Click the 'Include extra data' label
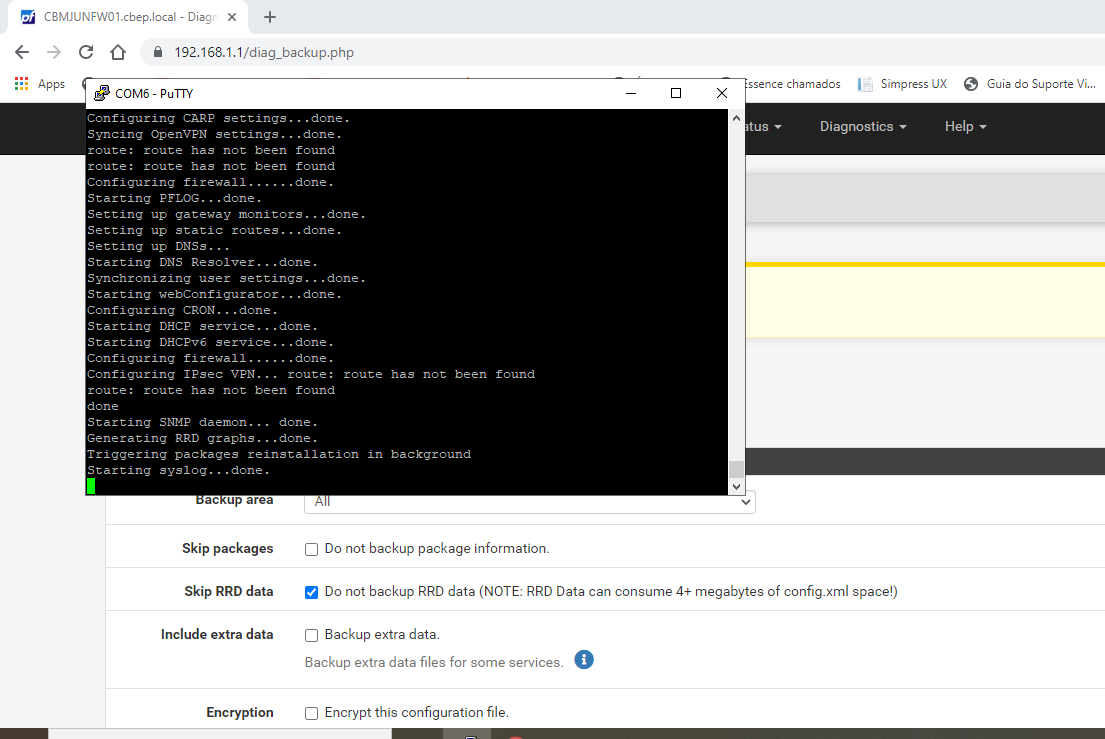 (x=217, y=634)
